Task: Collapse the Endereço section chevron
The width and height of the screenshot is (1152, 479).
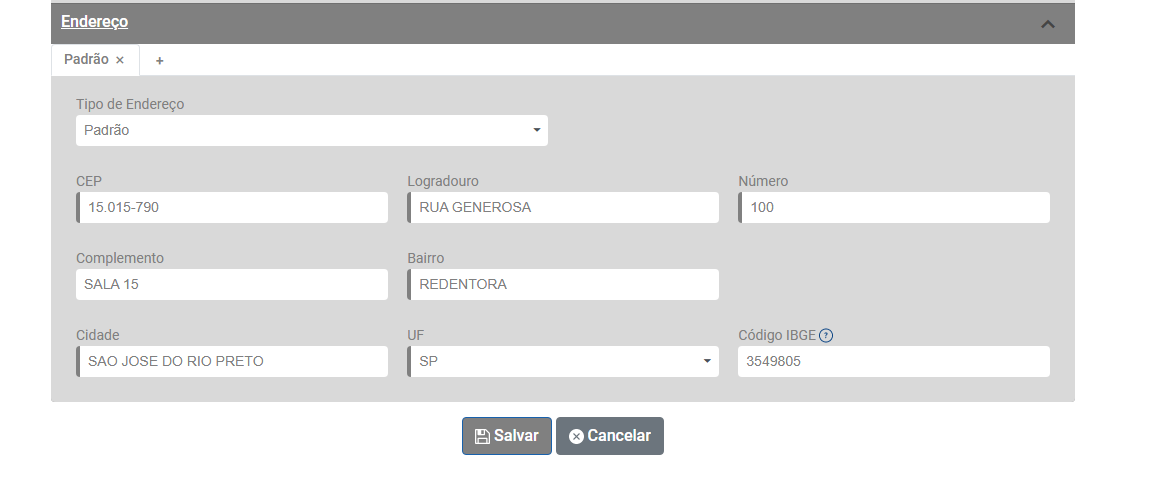Action: coord(1047,24)
